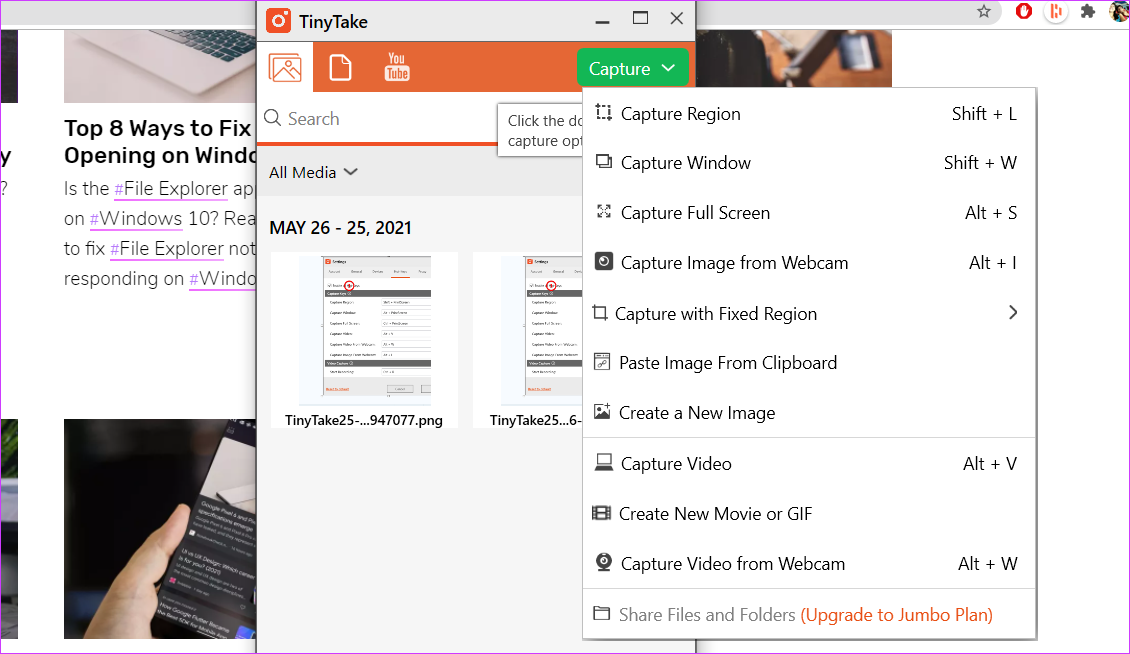Viewport: 1130px width, 654px height.
Task: Choose Create New Movie or GIF
Action: (809, 513)
